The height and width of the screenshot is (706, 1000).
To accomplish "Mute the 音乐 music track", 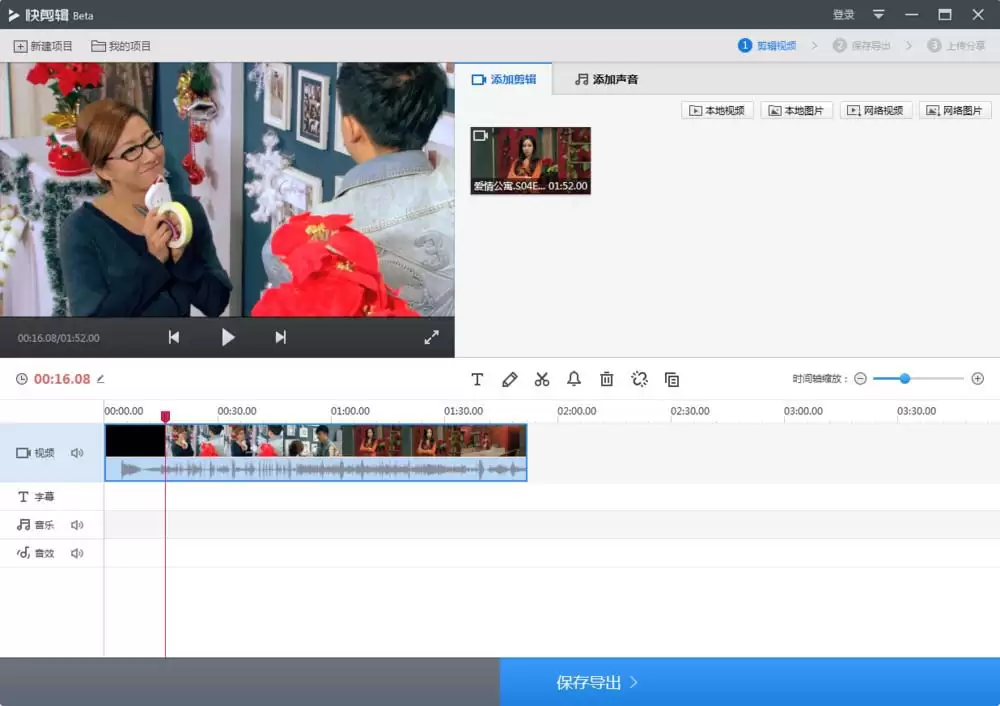I will tap(77, 525).
